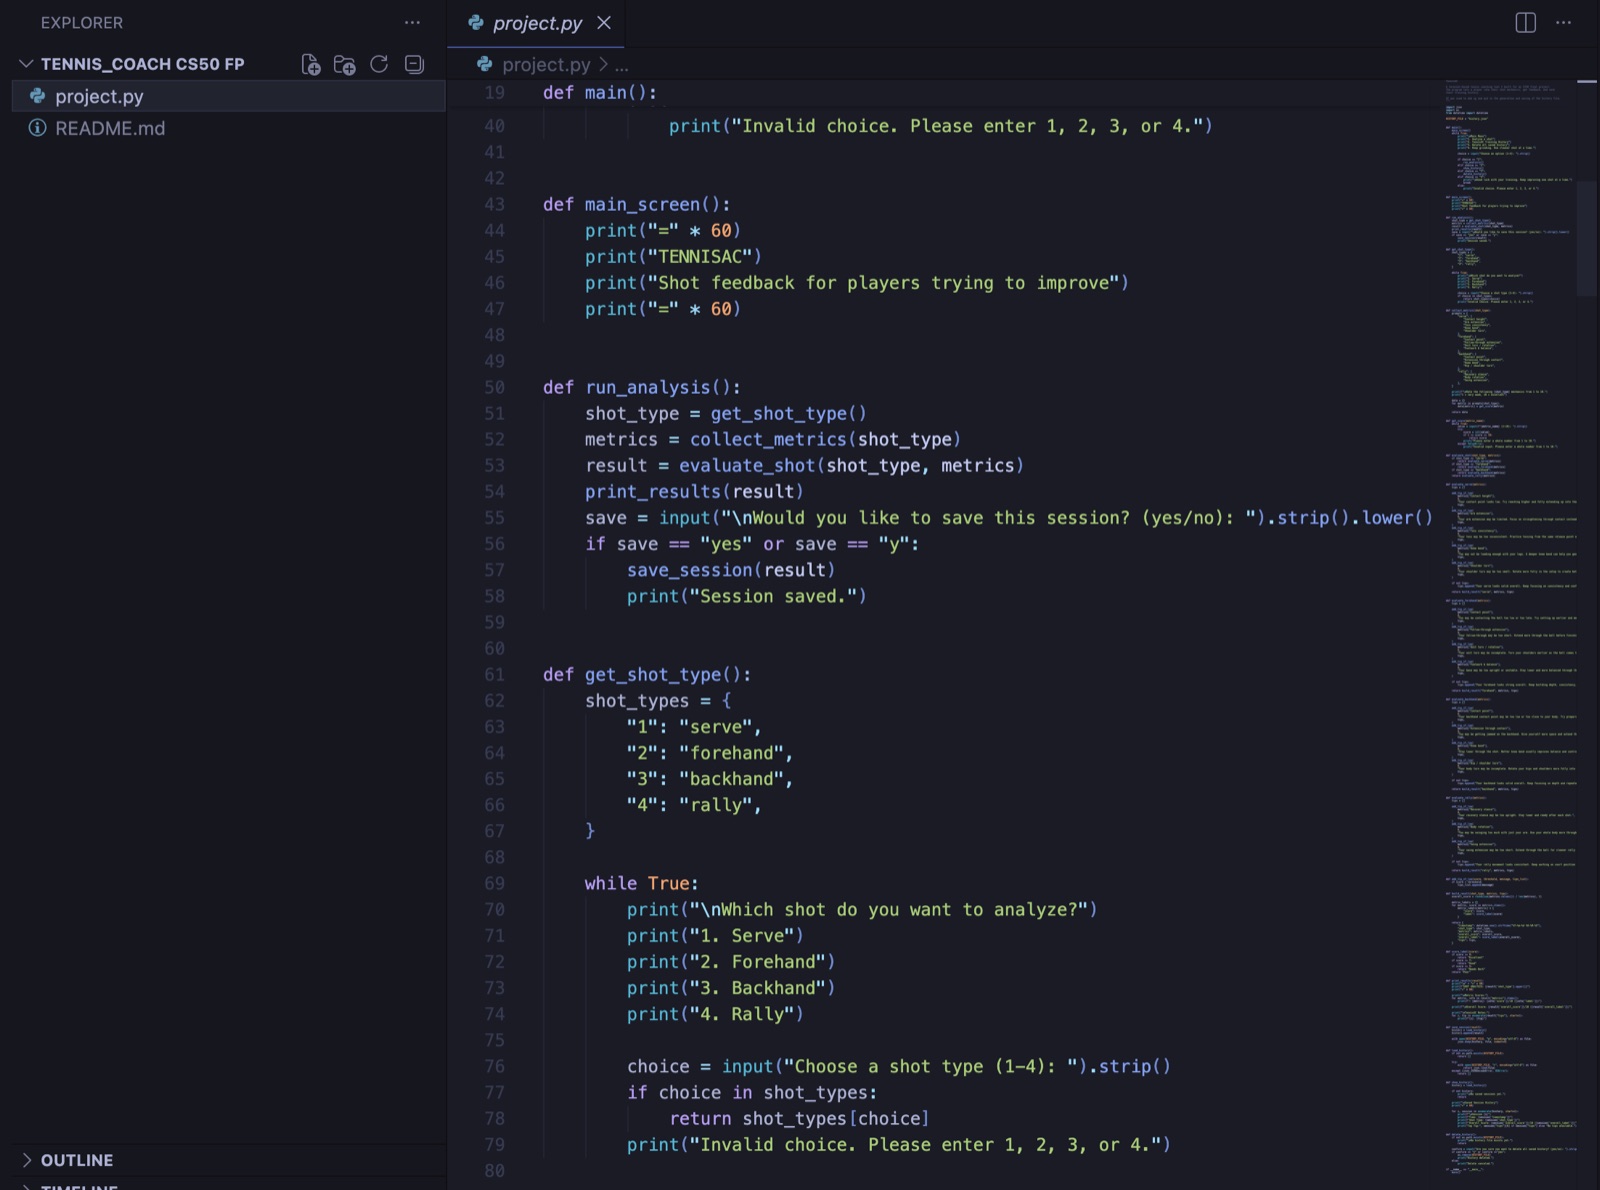Click 'def run_analysis():' on line 50

[642, 387]
